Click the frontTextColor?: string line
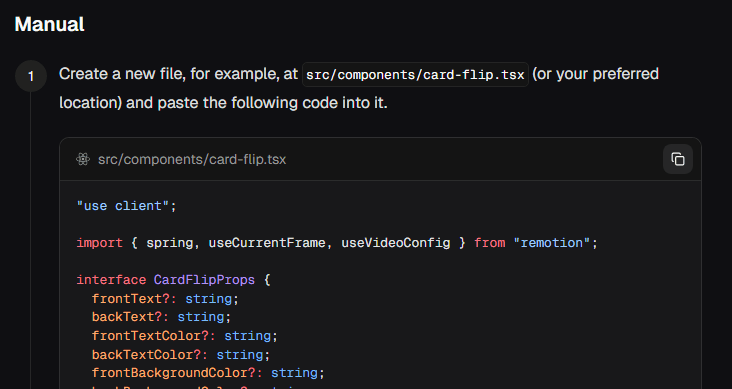The image size is (732, 389). click(185, 336)
